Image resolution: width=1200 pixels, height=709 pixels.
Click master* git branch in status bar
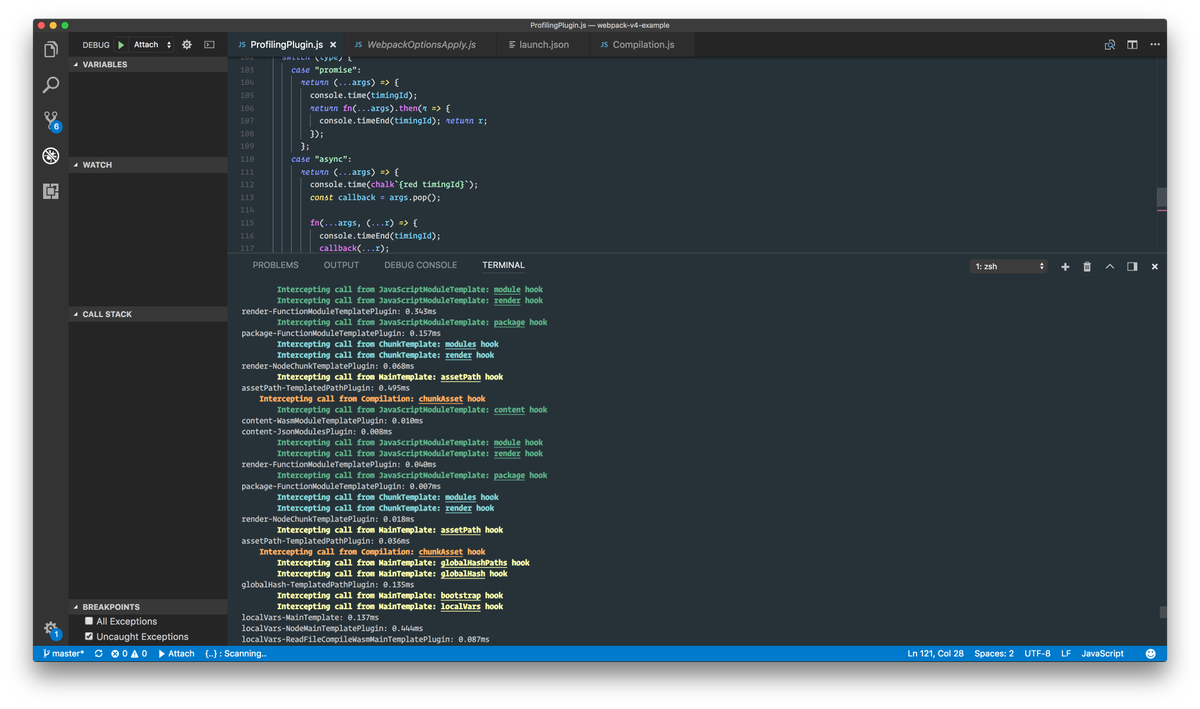pos(62,653)
